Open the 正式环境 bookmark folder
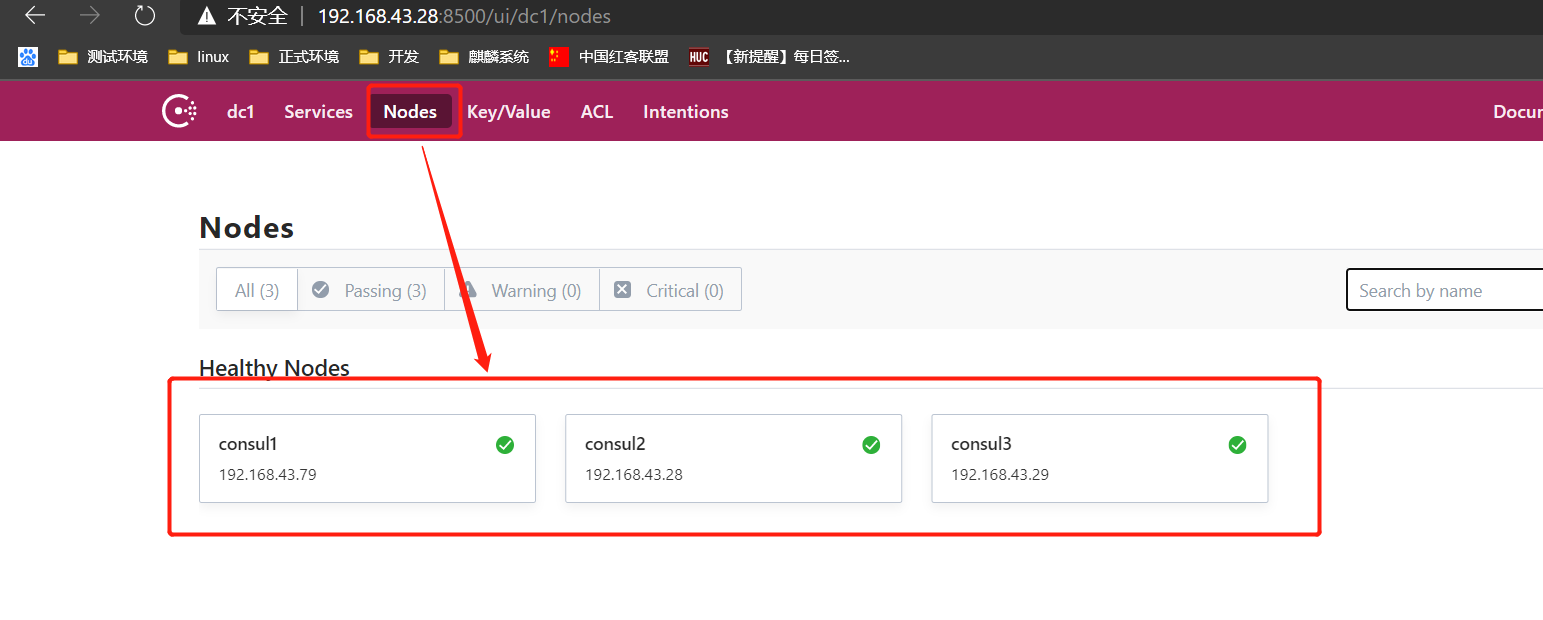Viewport: 1543px width, 620px height. [x=294, y=57]
